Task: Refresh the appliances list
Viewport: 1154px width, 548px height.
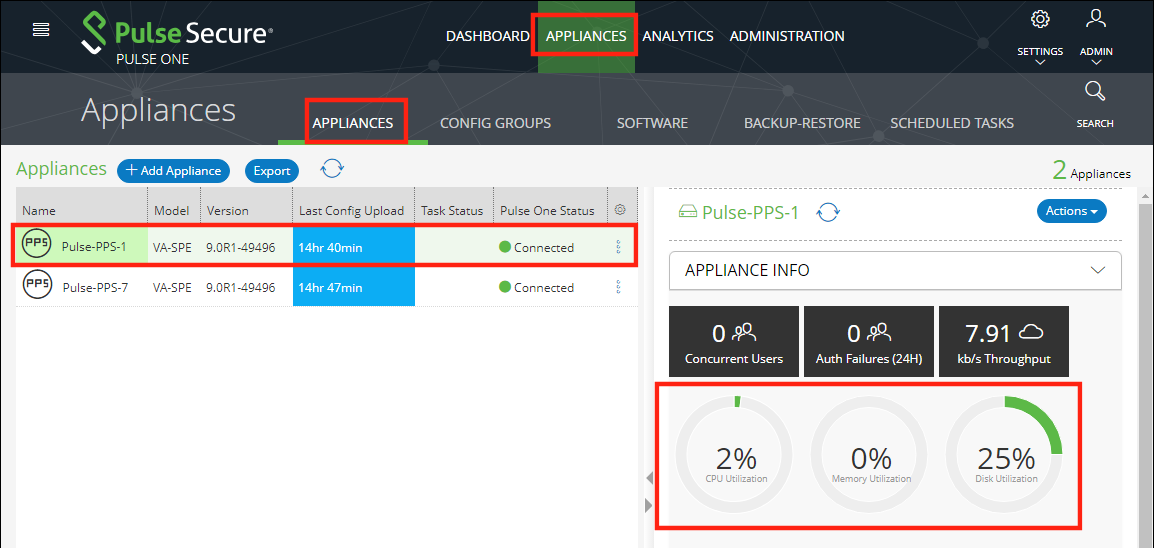Action: point(332,170)
